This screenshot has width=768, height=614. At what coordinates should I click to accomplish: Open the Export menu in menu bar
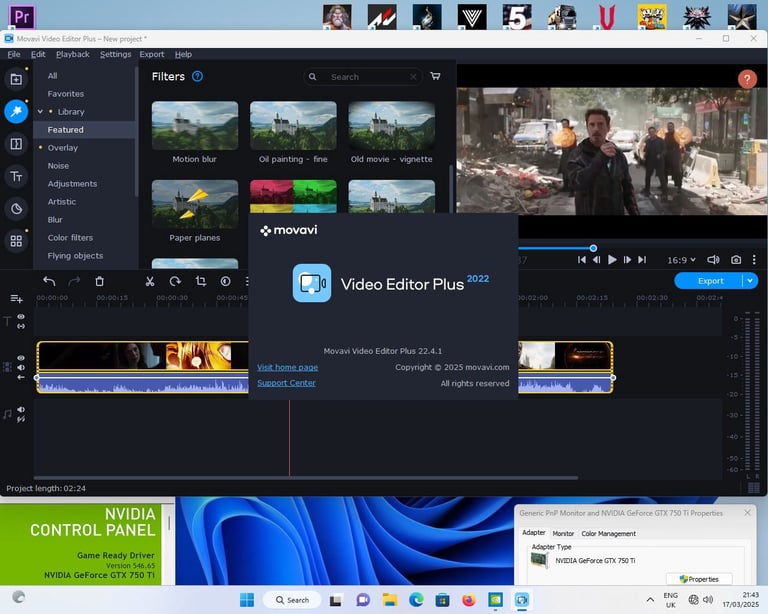[x=152, y=54]
